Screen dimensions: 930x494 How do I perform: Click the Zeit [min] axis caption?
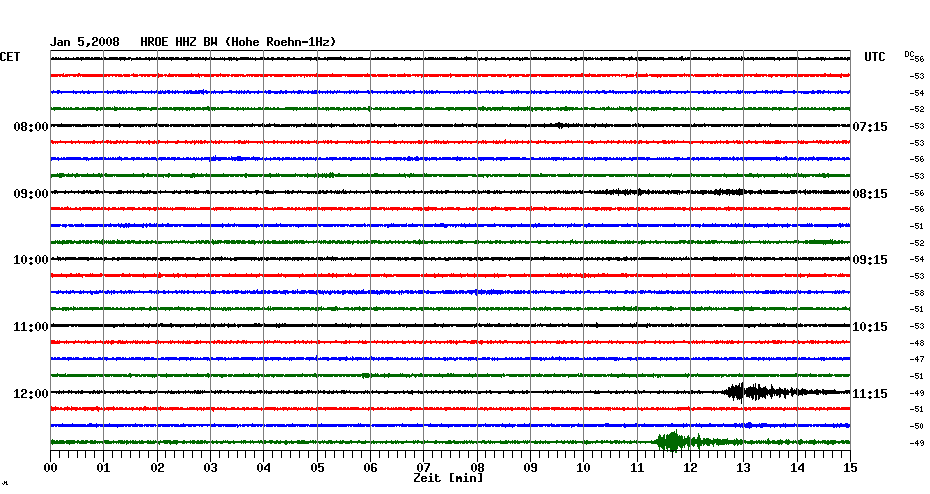pos(448,478)
